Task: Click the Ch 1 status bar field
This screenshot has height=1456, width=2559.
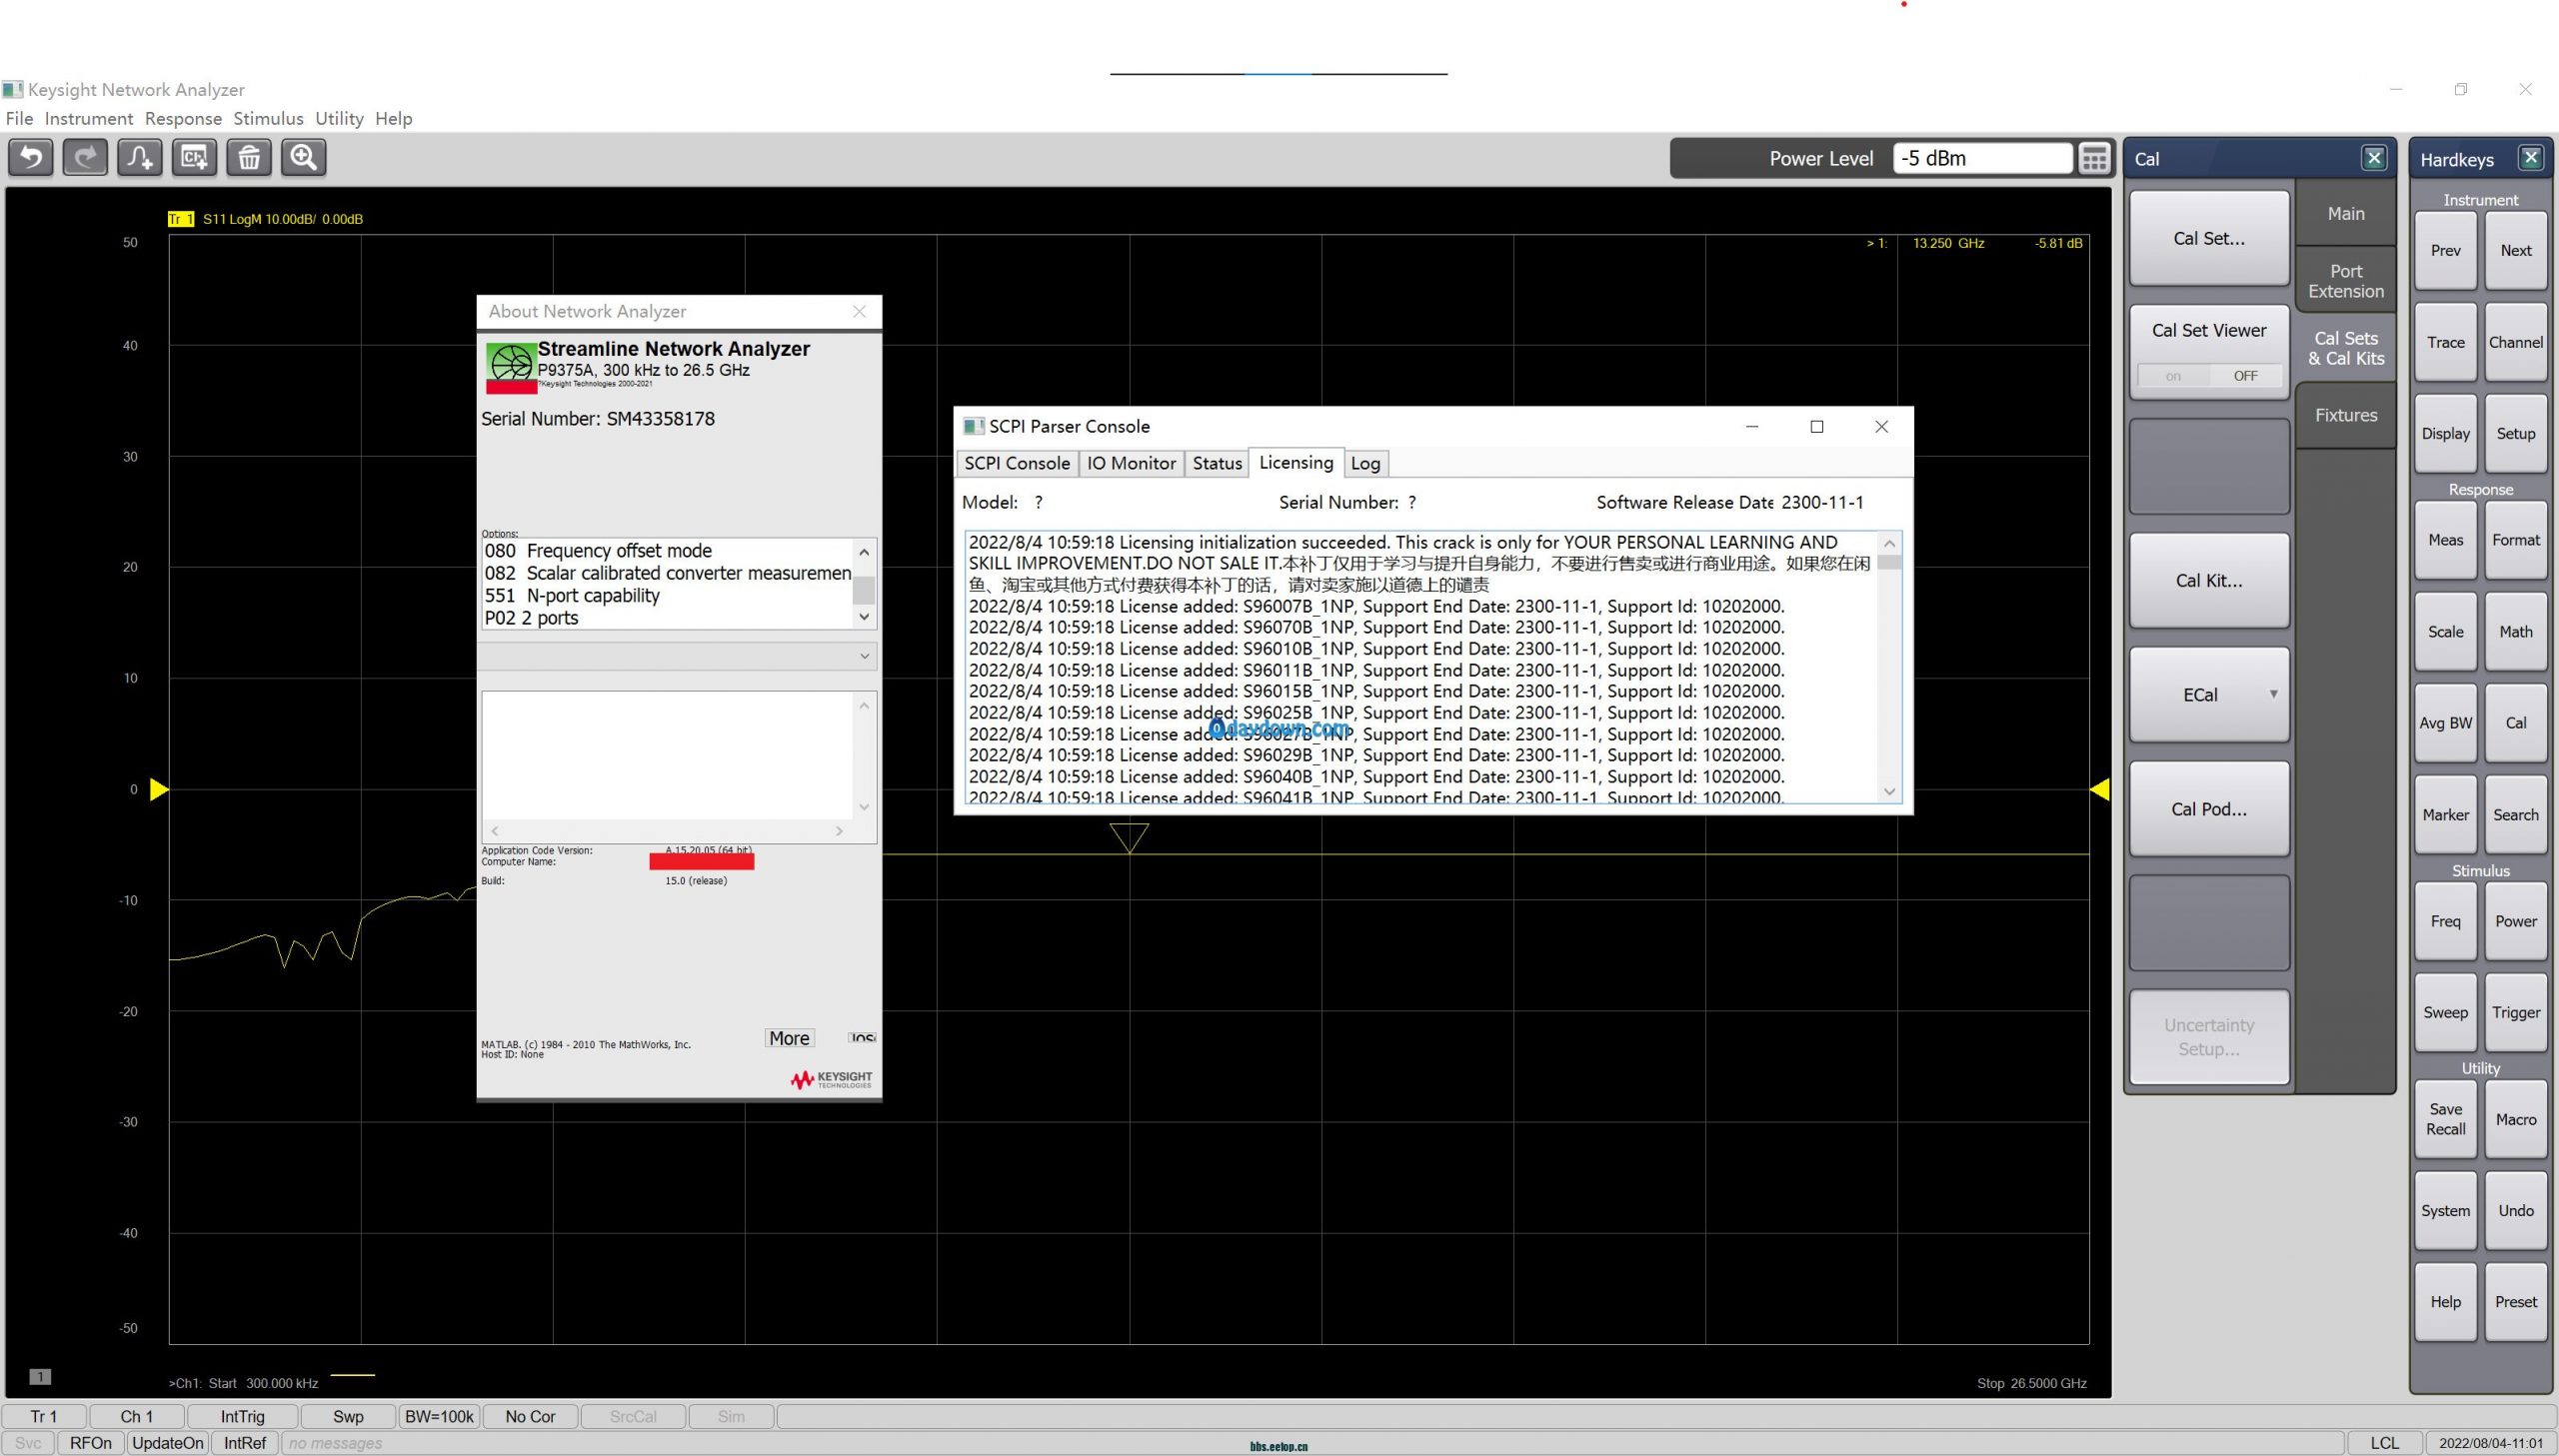Action: pyautogui.click(x=137, y=1416)
